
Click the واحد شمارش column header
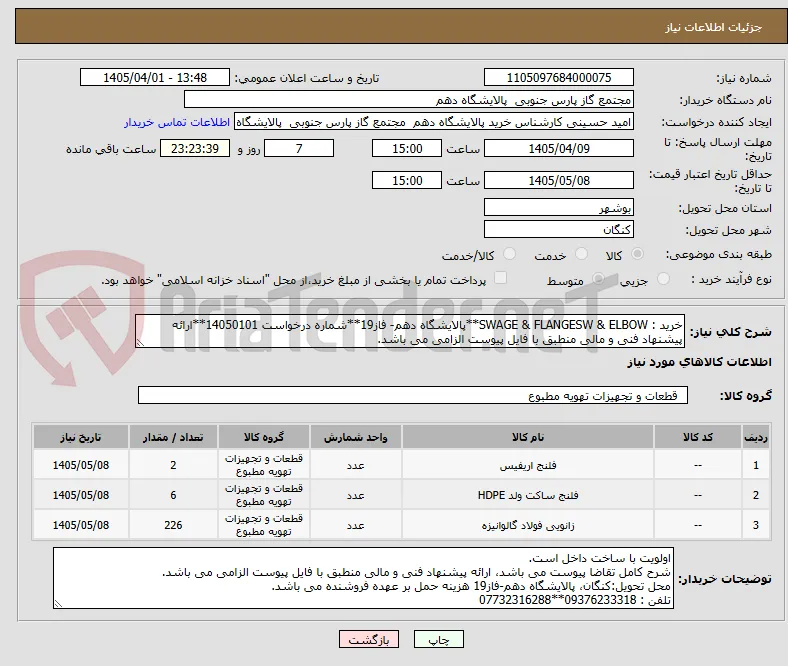click(355, 437)
